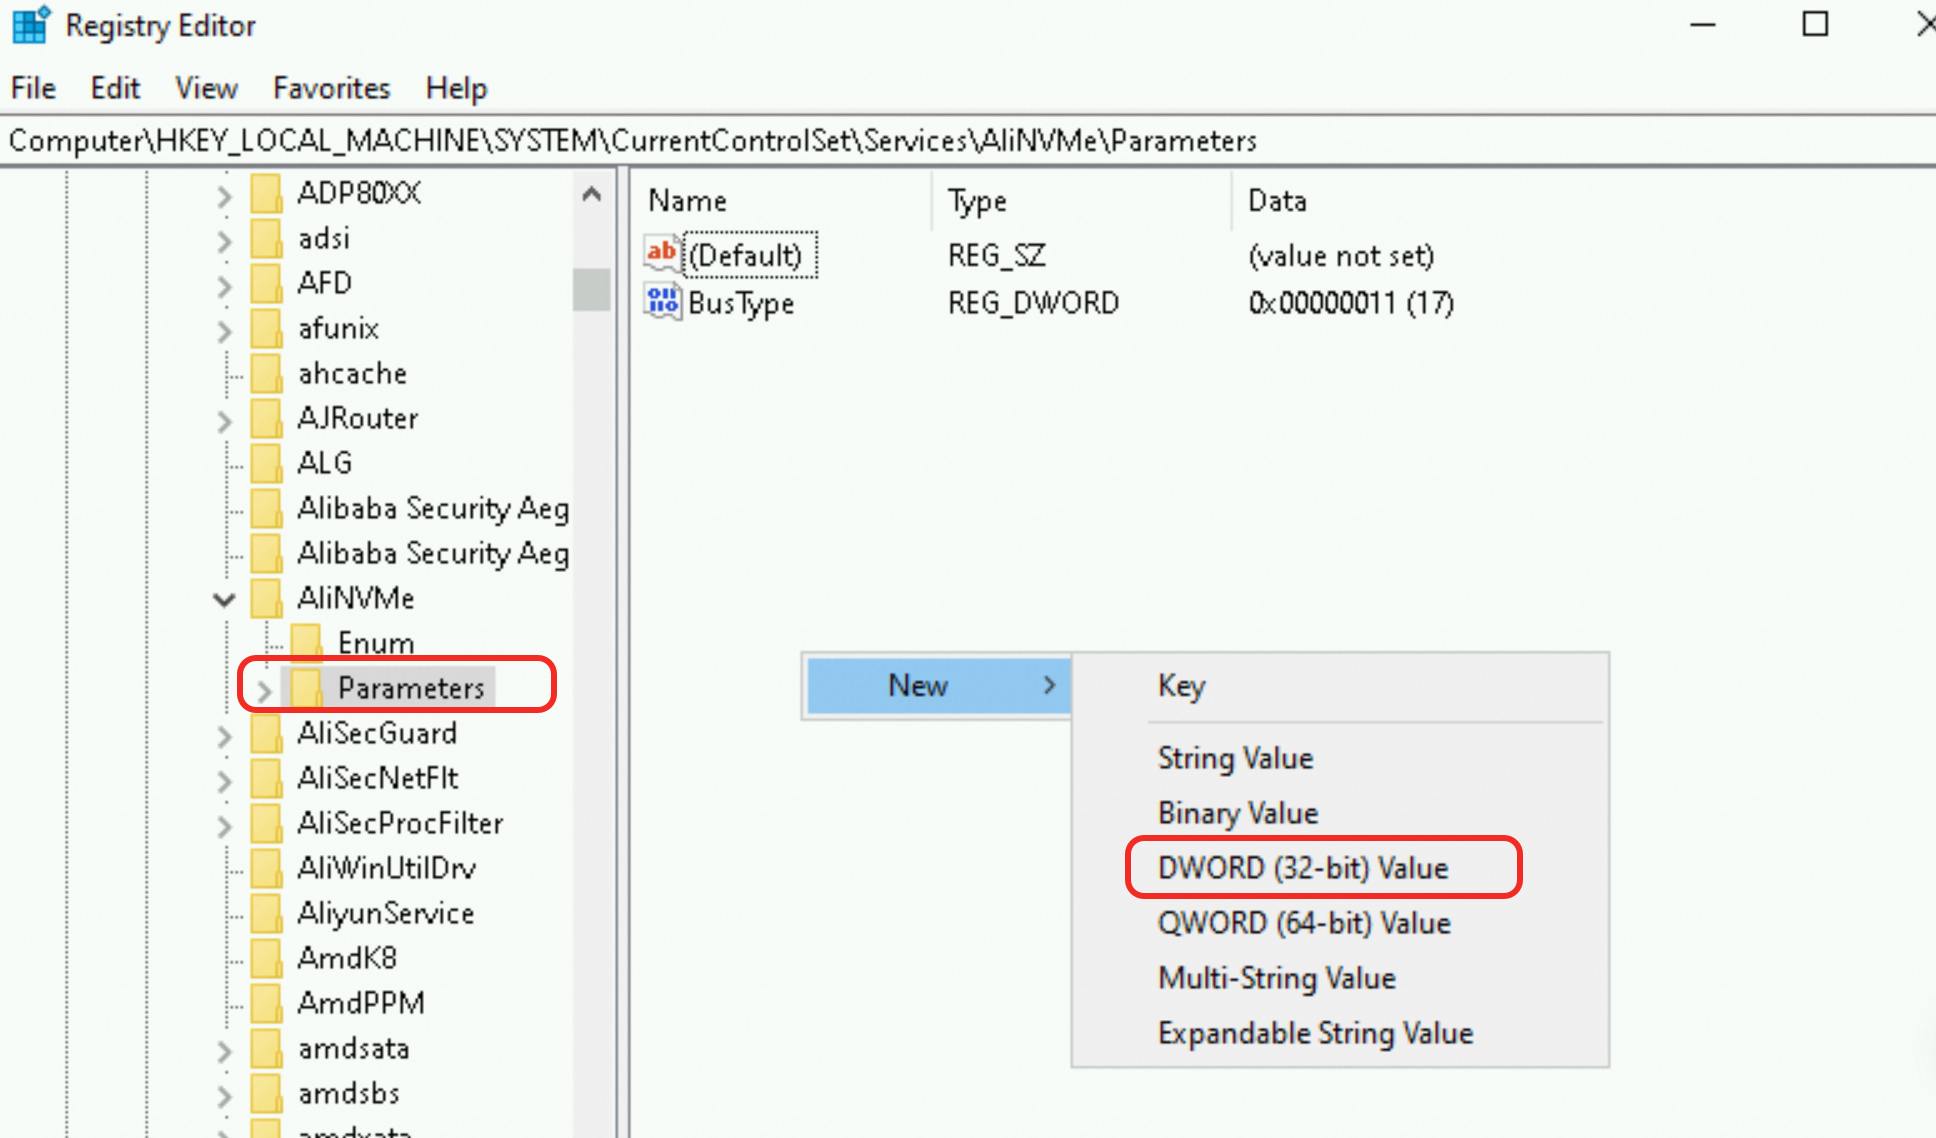Click the registry path address bar
1936x1138 pixels.
pyautogui.click(x=968, y=141)
